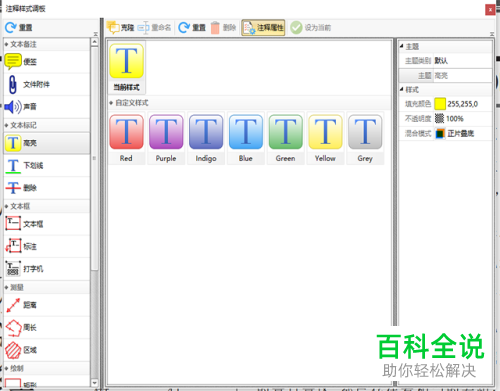Select the 声音 speaker tool
The height and width of the screenshot is (391, 500).
(x=47, y=107)
